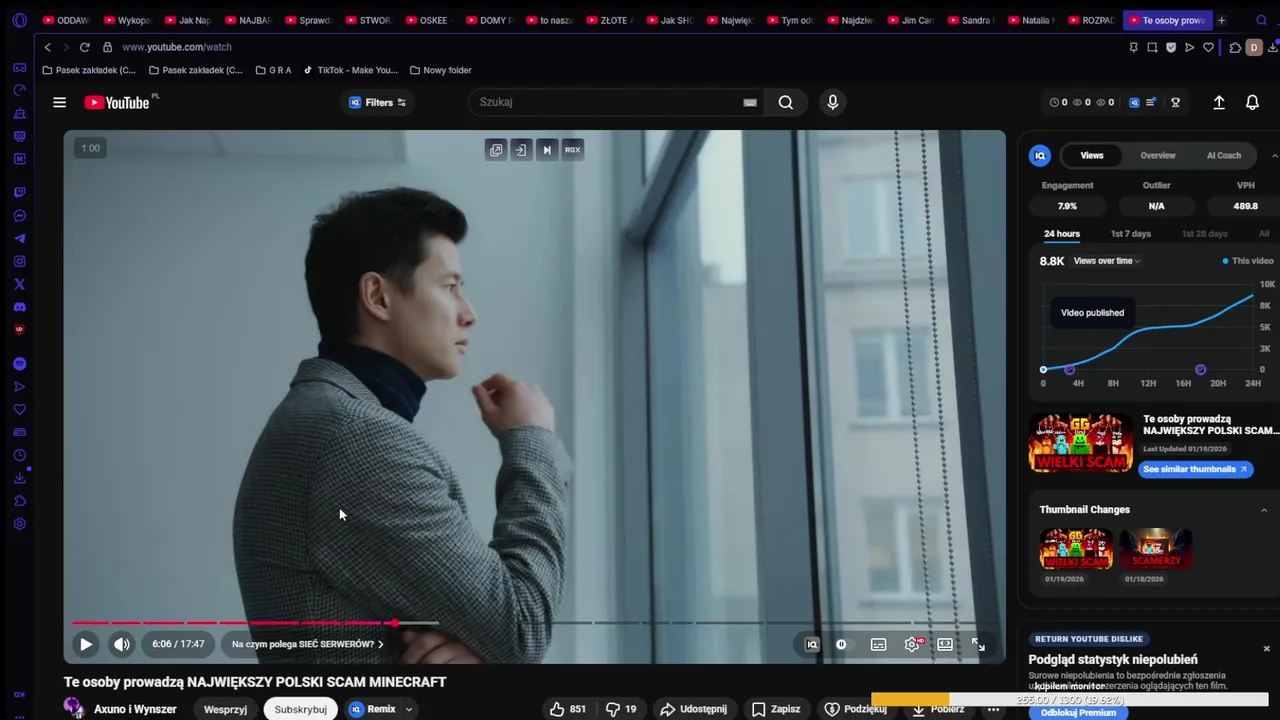The image size is (1280, 720).
Task: Open the notifications bell
Action: point(1252,102)
